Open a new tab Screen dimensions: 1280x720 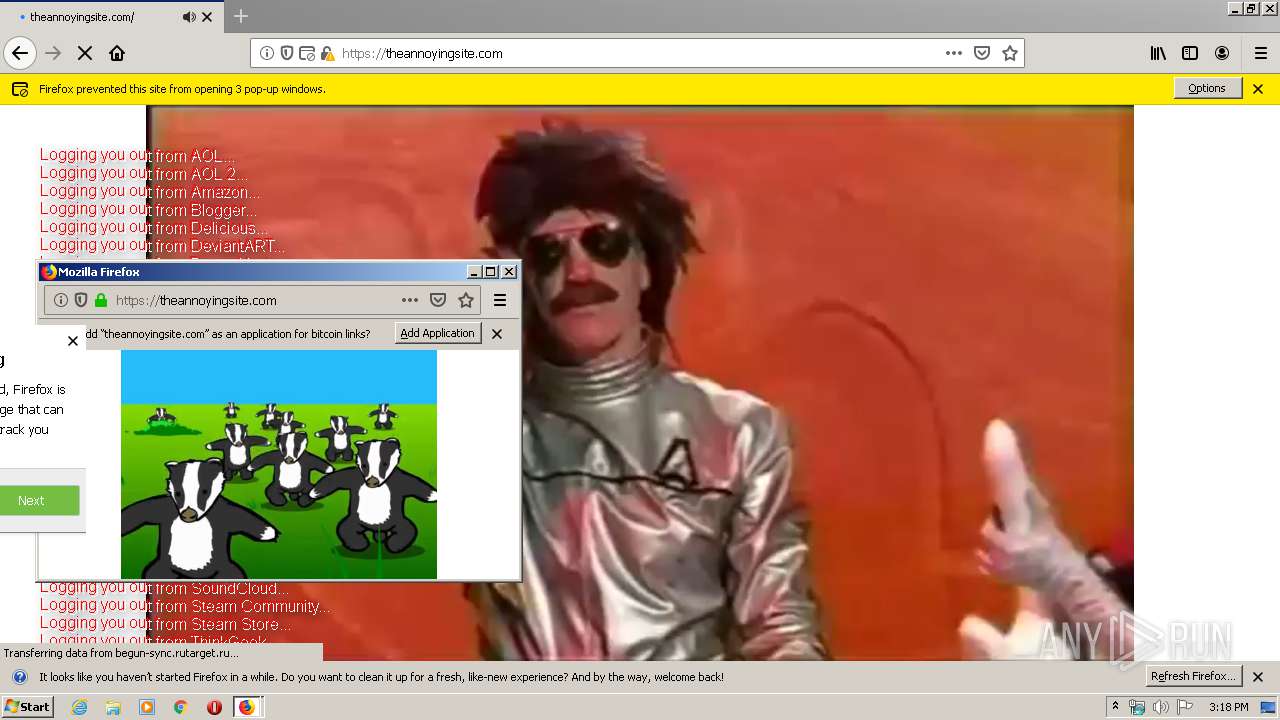tap(241, 16)
